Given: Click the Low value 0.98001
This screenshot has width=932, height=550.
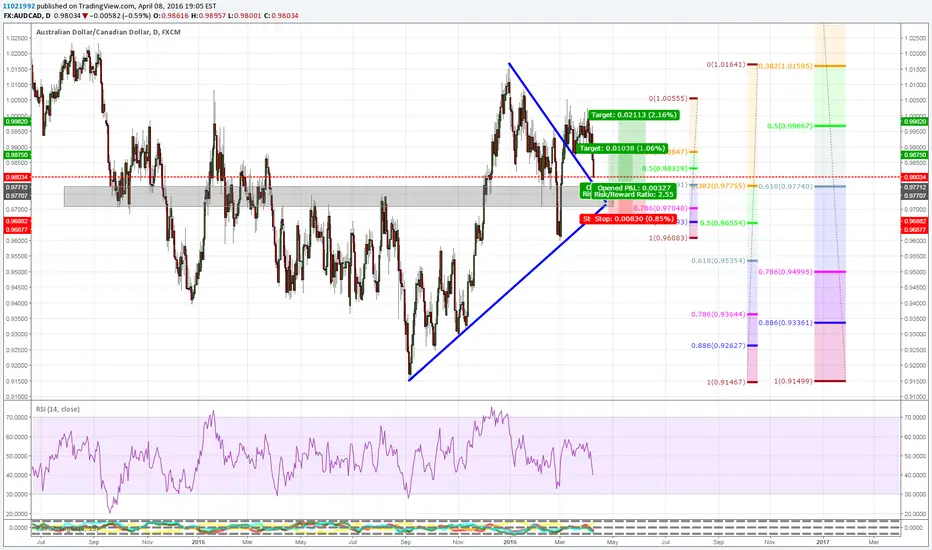Looking at the screenshot, I should [248, 15].
